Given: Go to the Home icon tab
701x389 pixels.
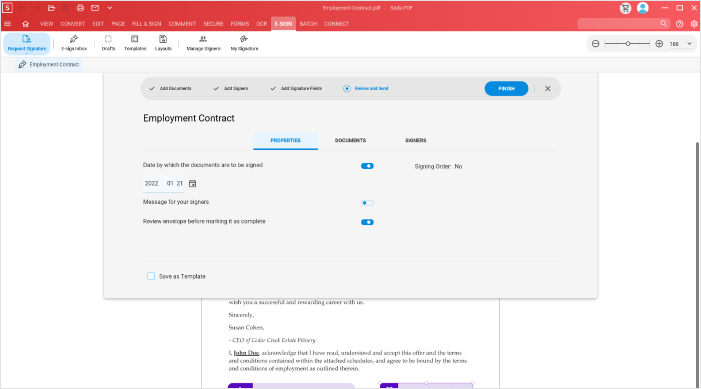Looking at the screenshot, I should (25, 24).
